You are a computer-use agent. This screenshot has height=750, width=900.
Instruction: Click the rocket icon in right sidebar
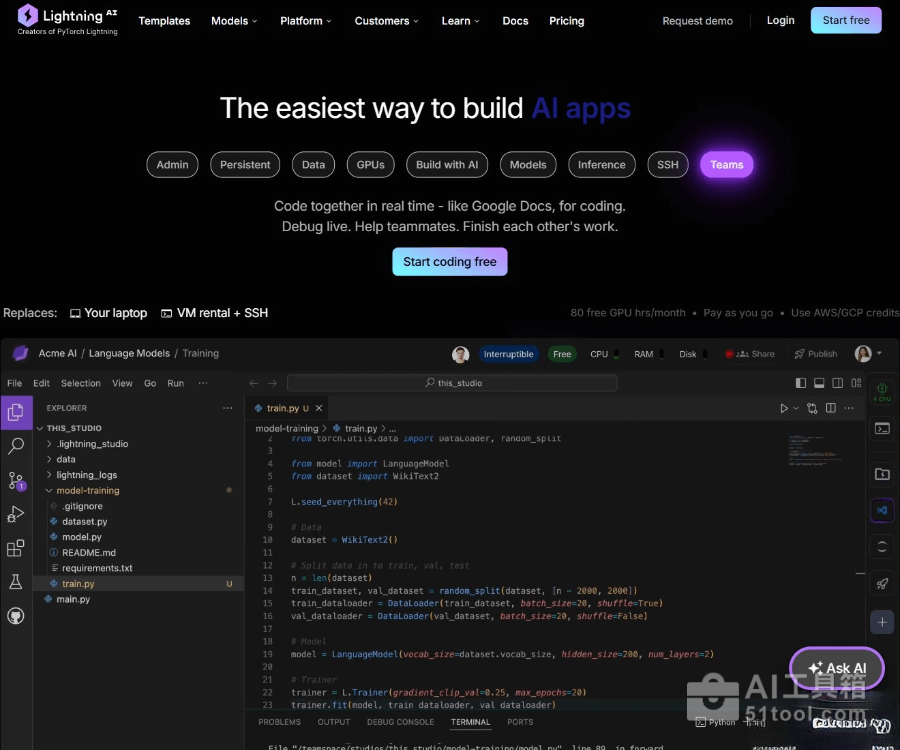point(882,584)
